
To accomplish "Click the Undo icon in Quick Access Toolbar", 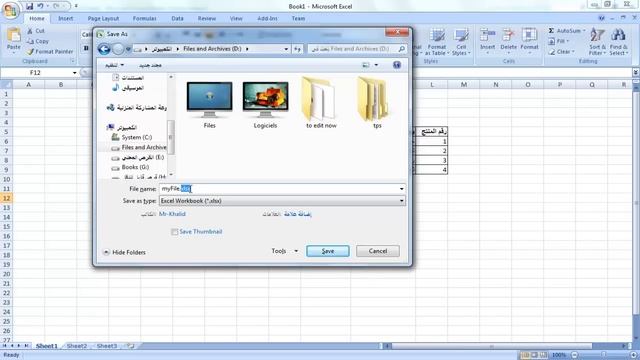I will click(40, 6).
